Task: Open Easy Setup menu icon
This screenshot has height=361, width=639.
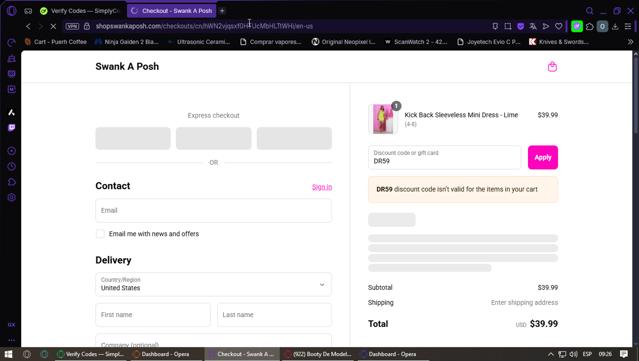Action: pyautogui.click(x=628, y=26)
